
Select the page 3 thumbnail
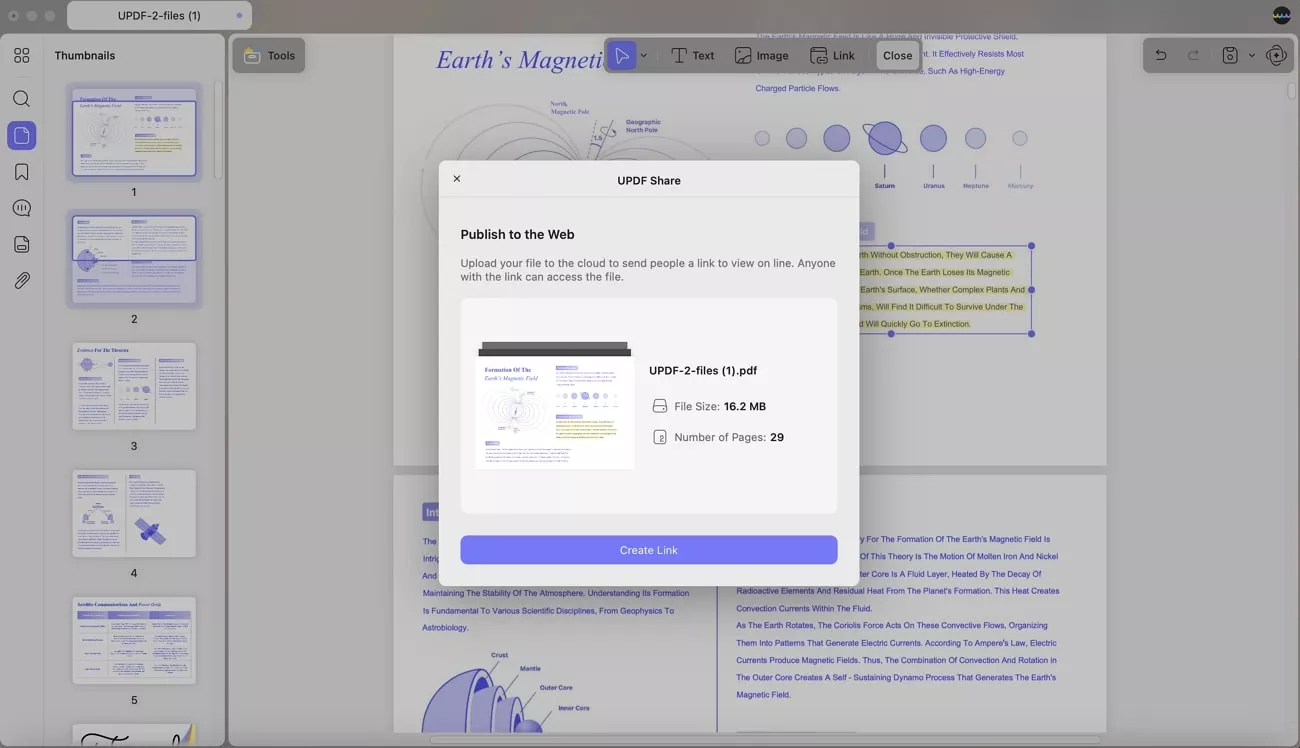pyautogui.click(x=133, y=386)
